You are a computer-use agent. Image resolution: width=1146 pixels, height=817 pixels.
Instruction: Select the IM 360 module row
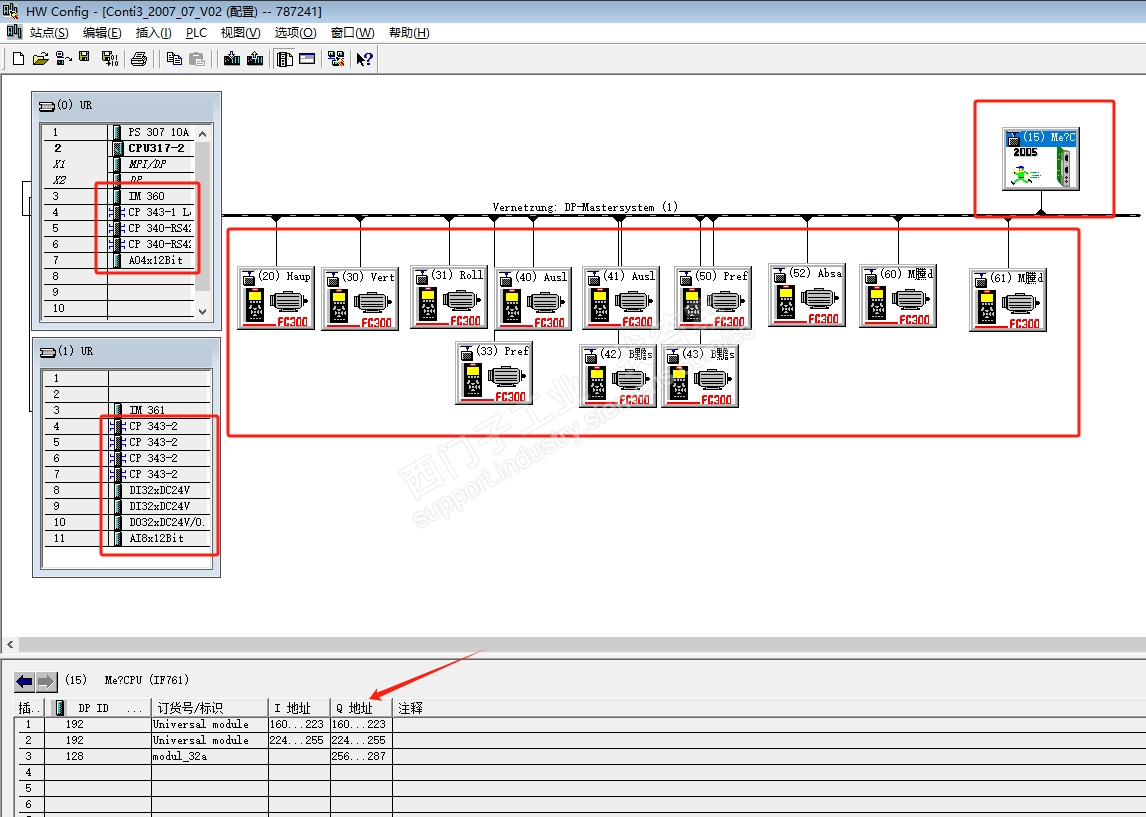pyautogui.click(x=118, y=196)
